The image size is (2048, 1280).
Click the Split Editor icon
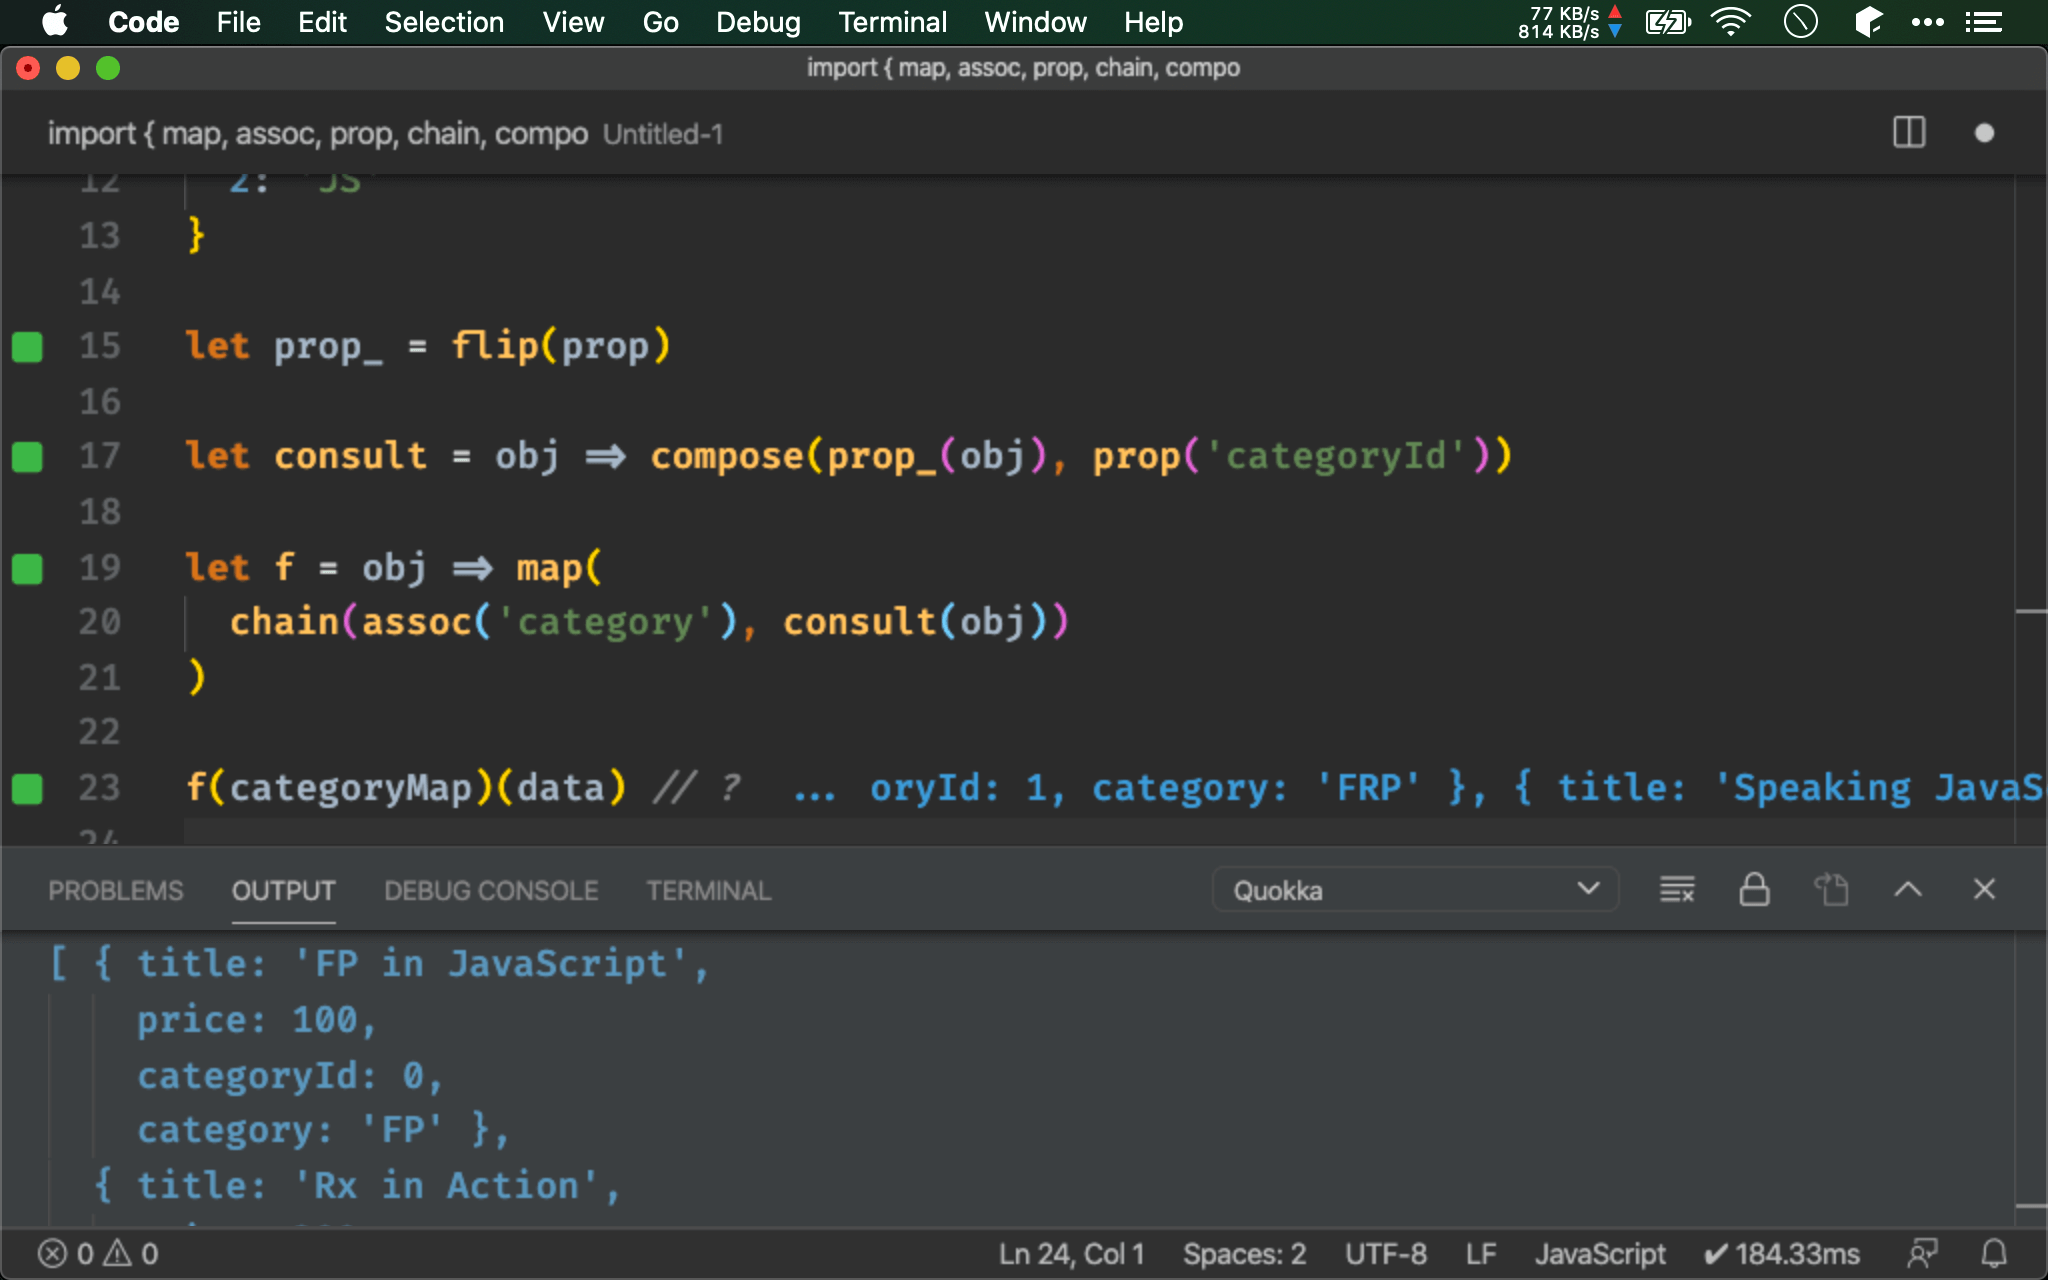click(x=1909, y=133)
